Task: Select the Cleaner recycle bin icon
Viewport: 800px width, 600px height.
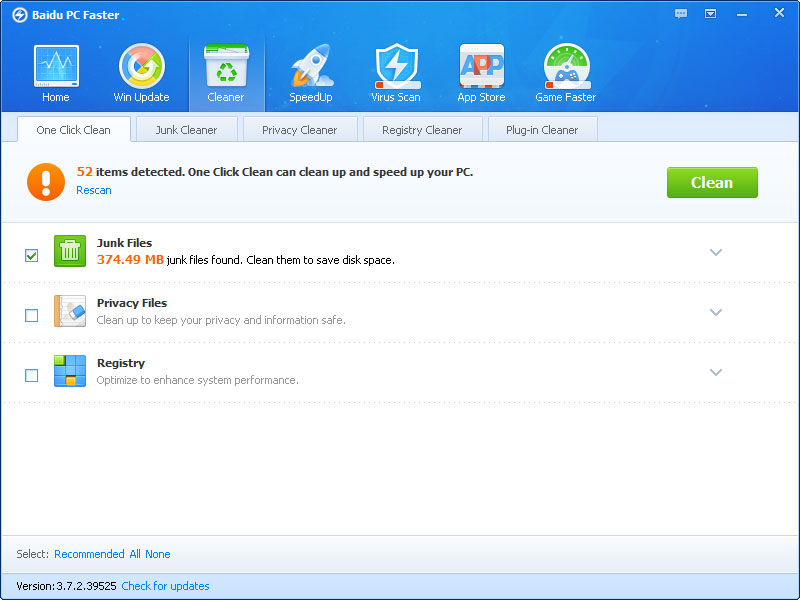Action: click(x=226, y=65)
